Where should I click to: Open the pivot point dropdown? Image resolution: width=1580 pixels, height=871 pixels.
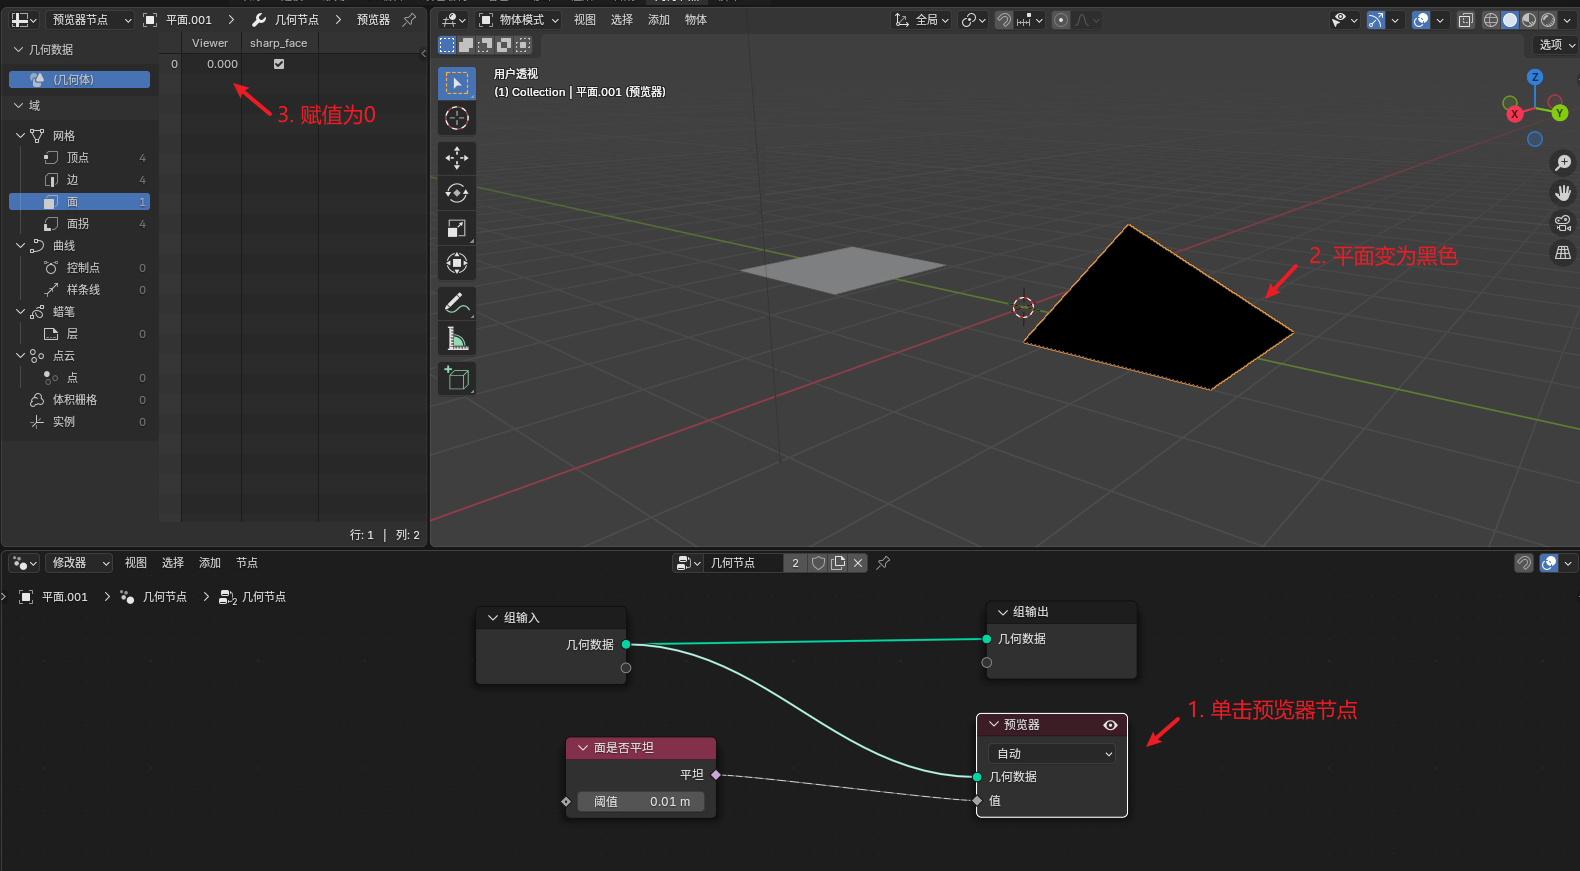click(x=973, y=20)
